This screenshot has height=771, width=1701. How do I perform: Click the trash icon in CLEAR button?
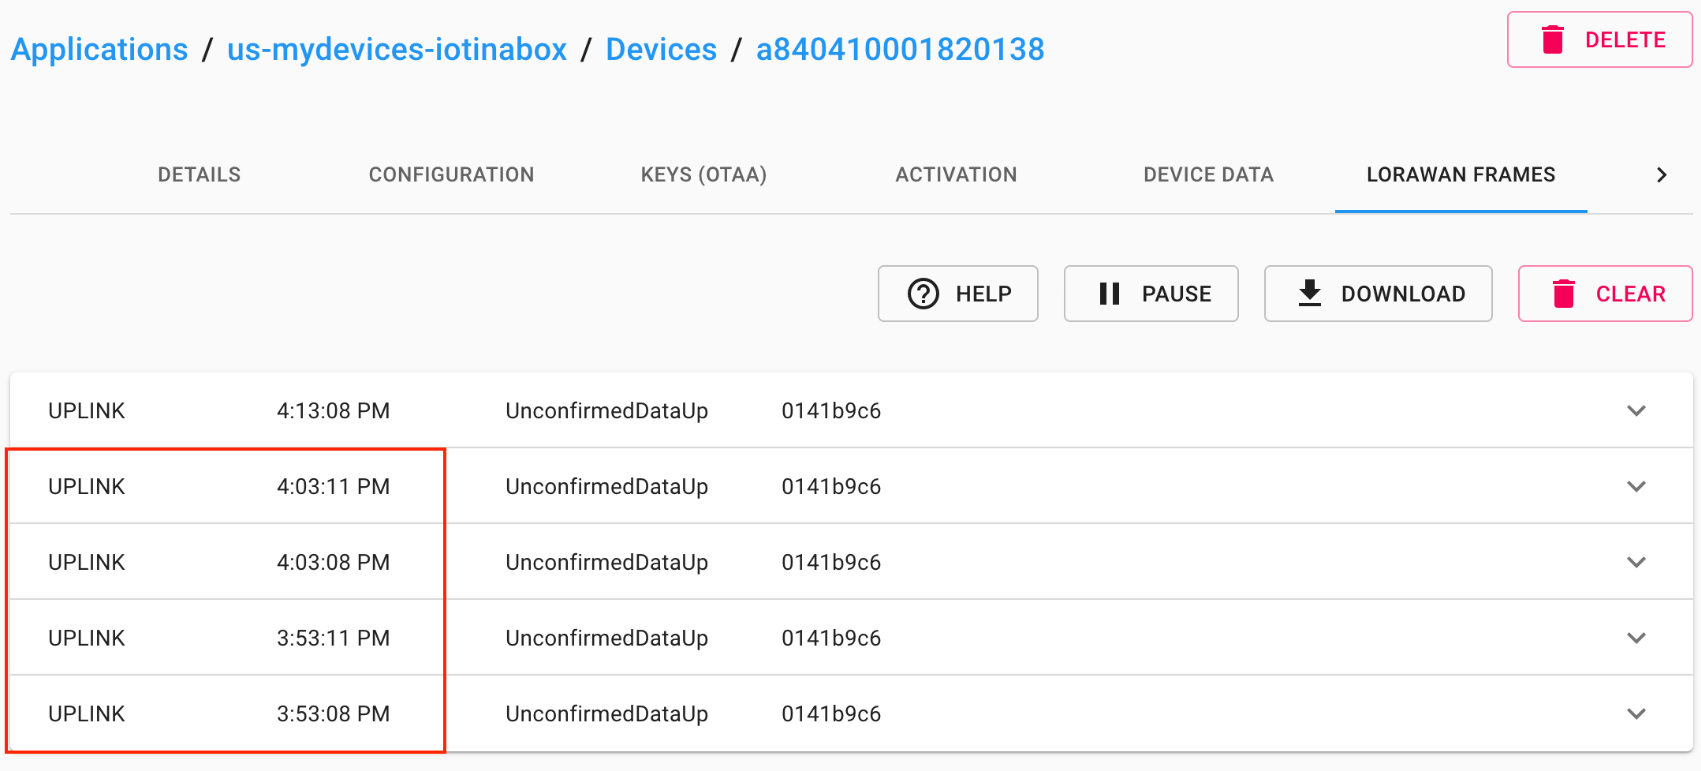(1563, 293)
